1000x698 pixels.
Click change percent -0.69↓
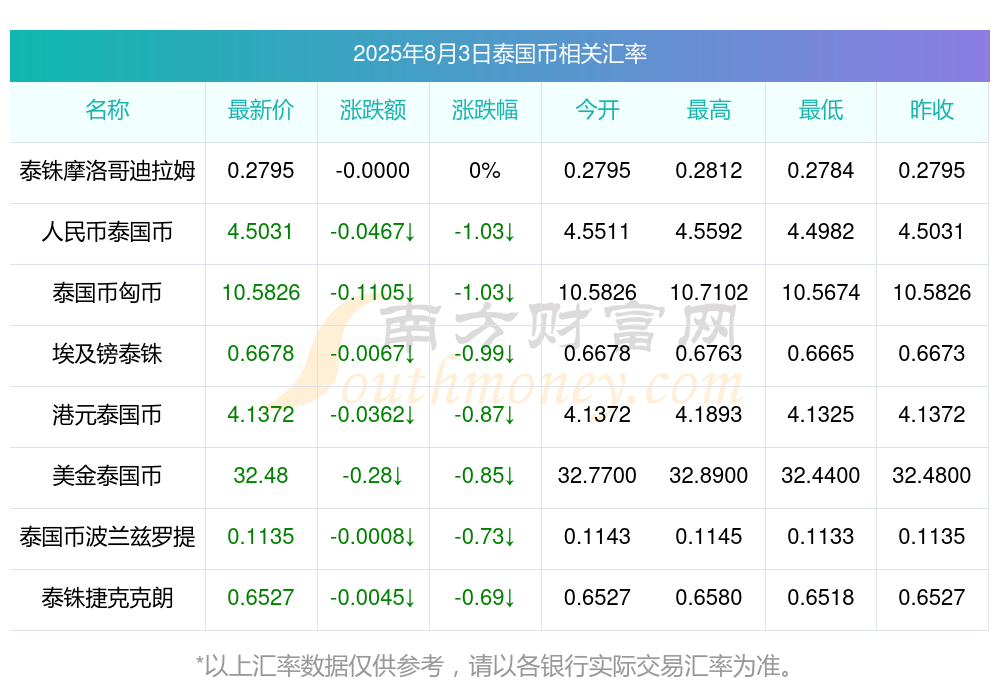tap(485, 598)
